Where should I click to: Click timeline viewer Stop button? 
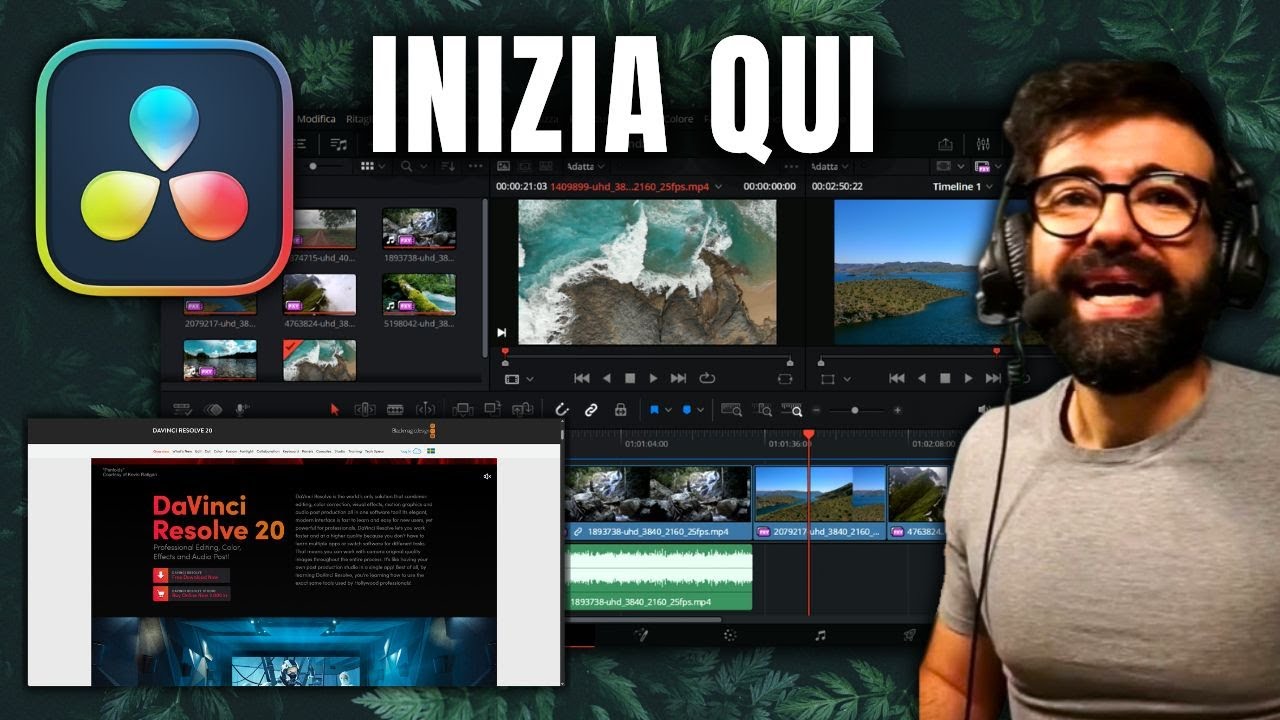(945, 378)
